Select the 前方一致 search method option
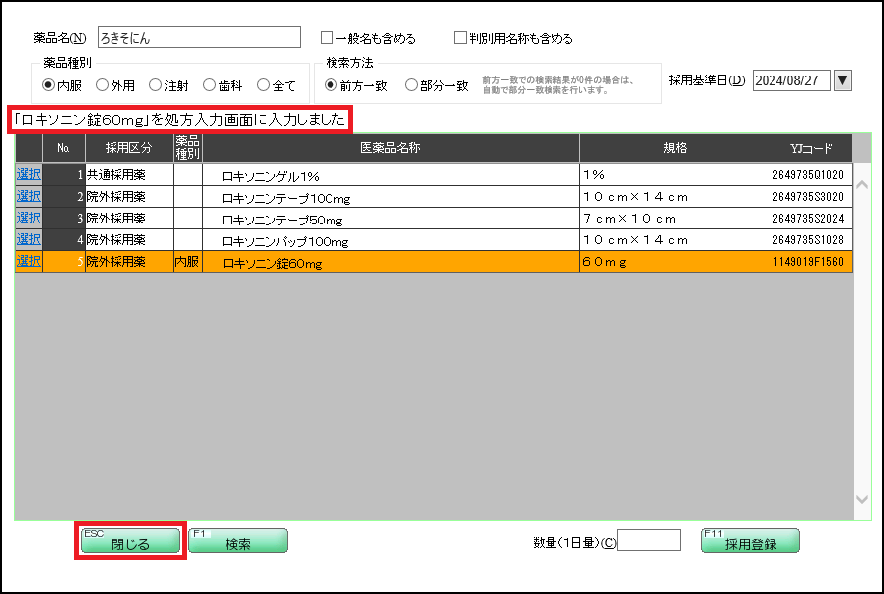The image size is (884, 594). (333, 86)
